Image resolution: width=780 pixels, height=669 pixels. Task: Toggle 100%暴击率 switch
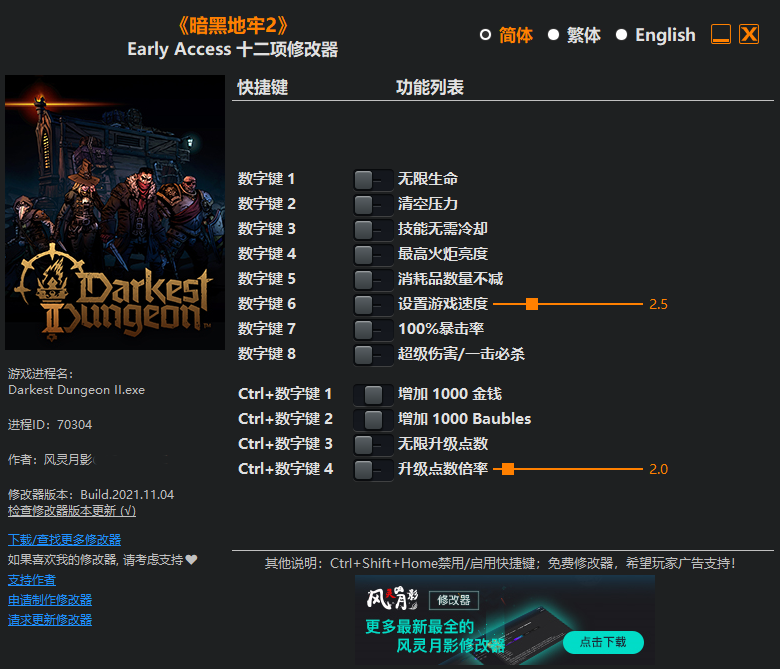(x=372, y=329)
